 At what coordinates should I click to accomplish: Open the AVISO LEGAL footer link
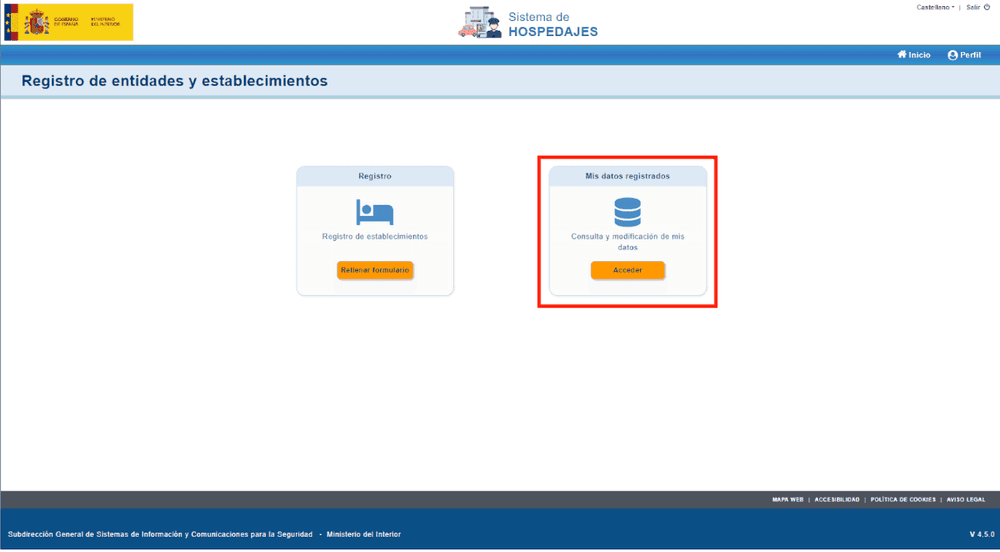point(966,499)
